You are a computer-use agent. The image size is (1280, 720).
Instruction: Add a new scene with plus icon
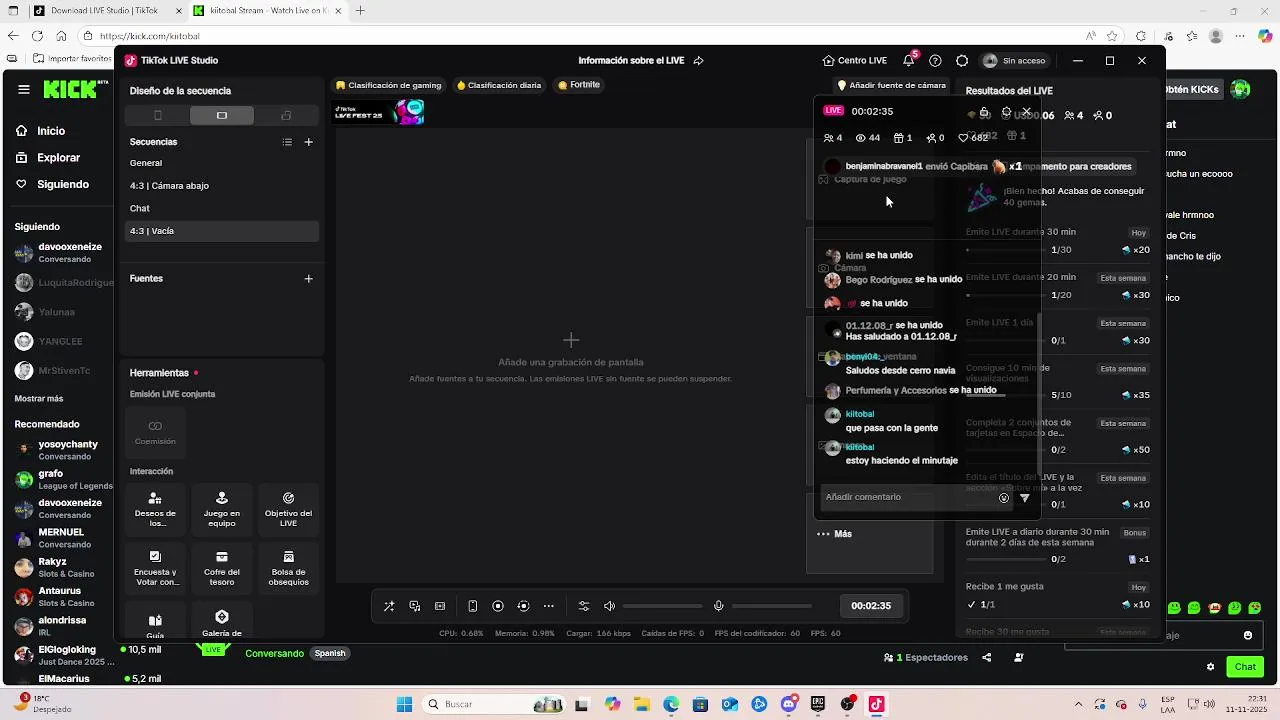(308, 142)
